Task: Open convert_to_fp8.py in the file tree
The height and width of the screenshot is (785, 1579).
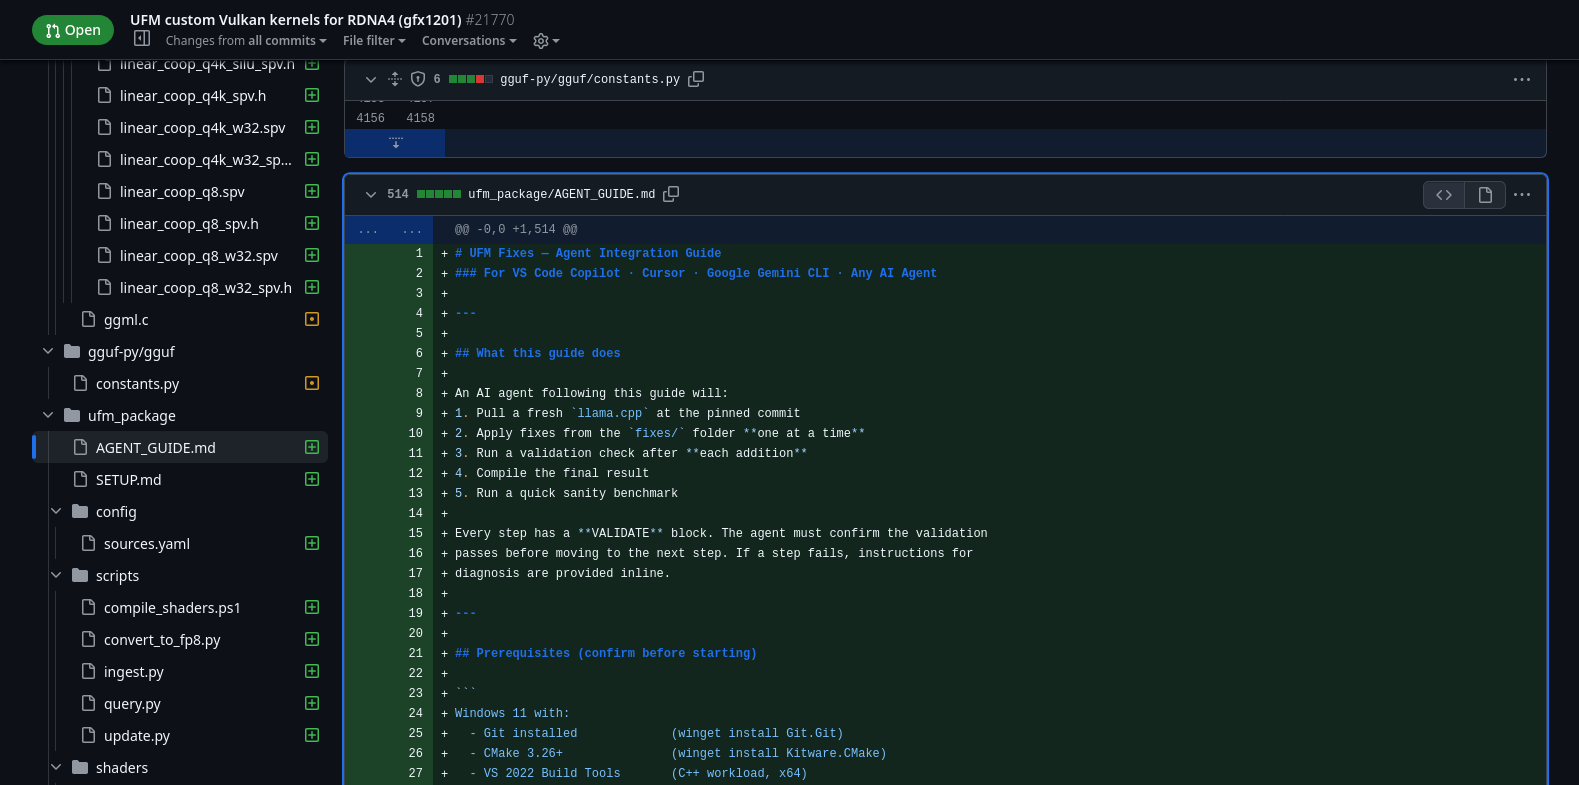Action: coord(162,640)
